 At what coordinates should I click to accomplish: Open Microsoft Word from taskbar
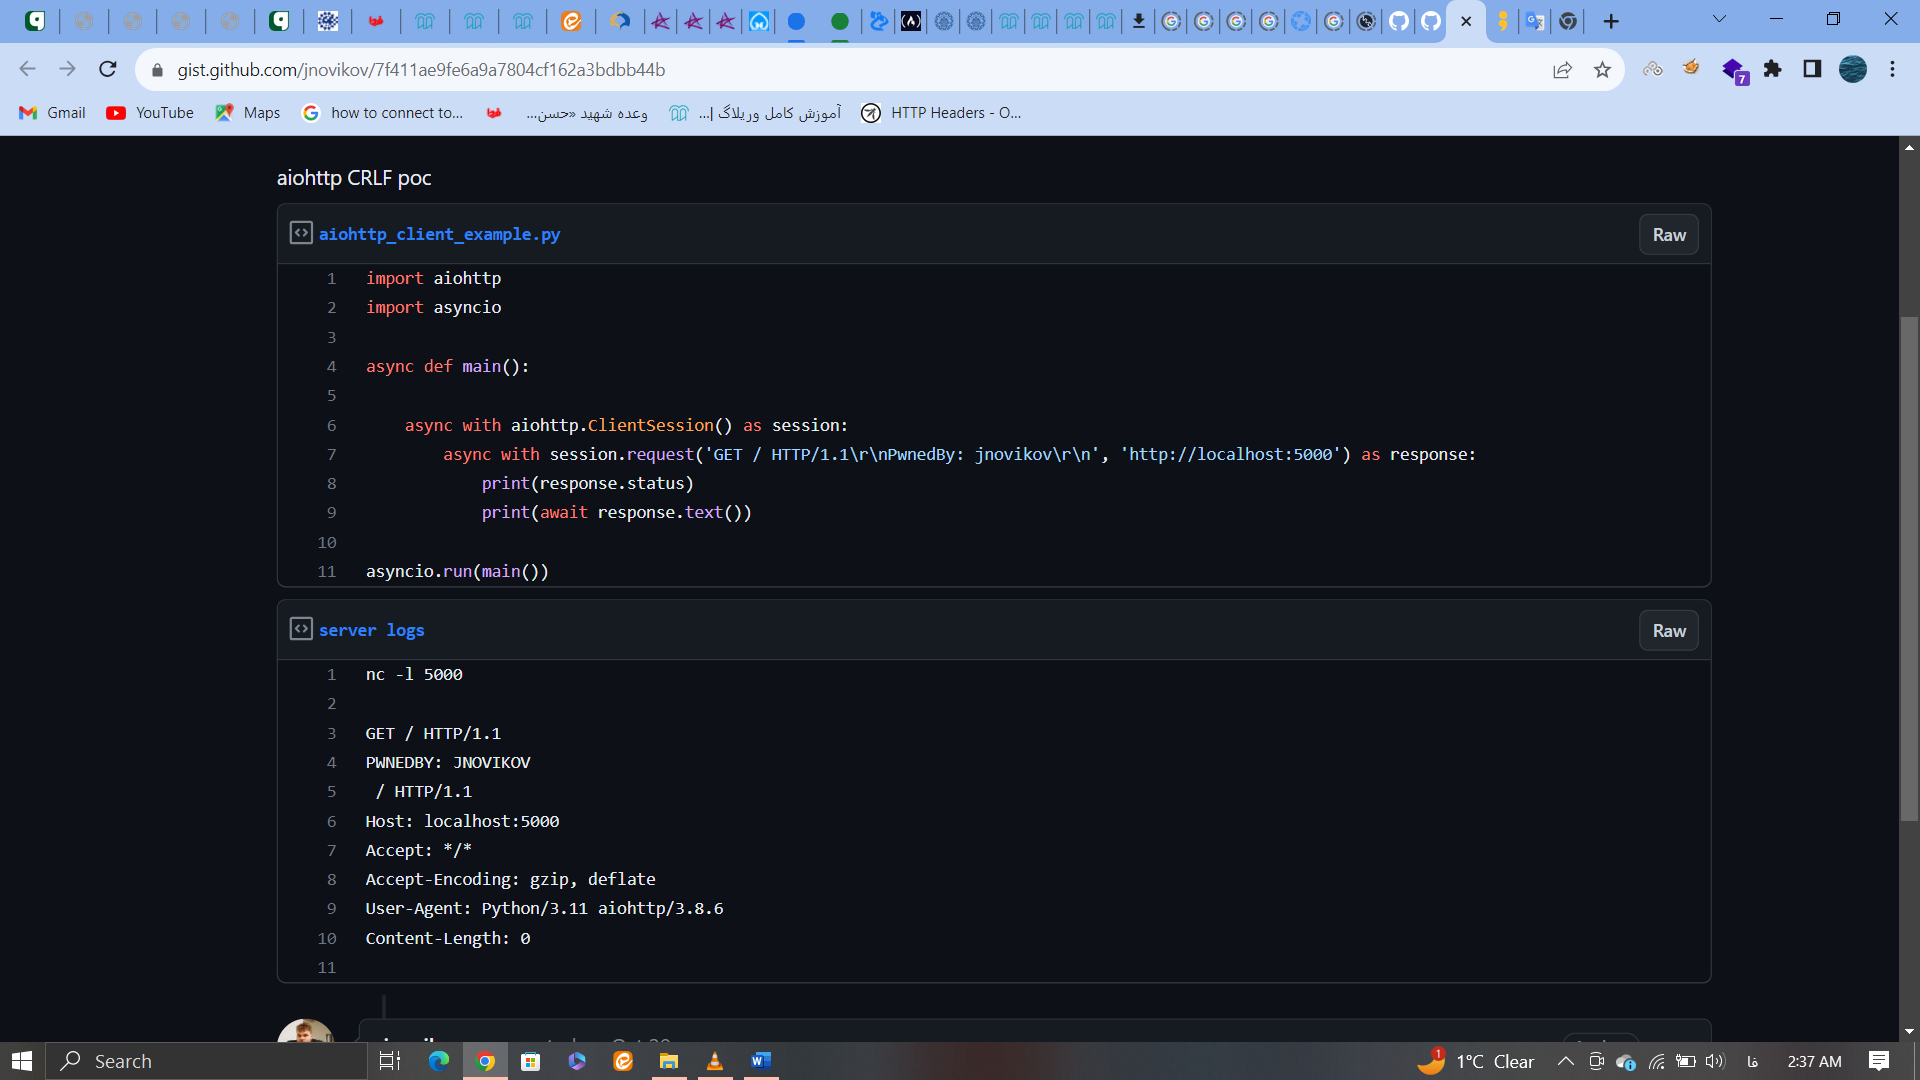(x=761, y=1061)
